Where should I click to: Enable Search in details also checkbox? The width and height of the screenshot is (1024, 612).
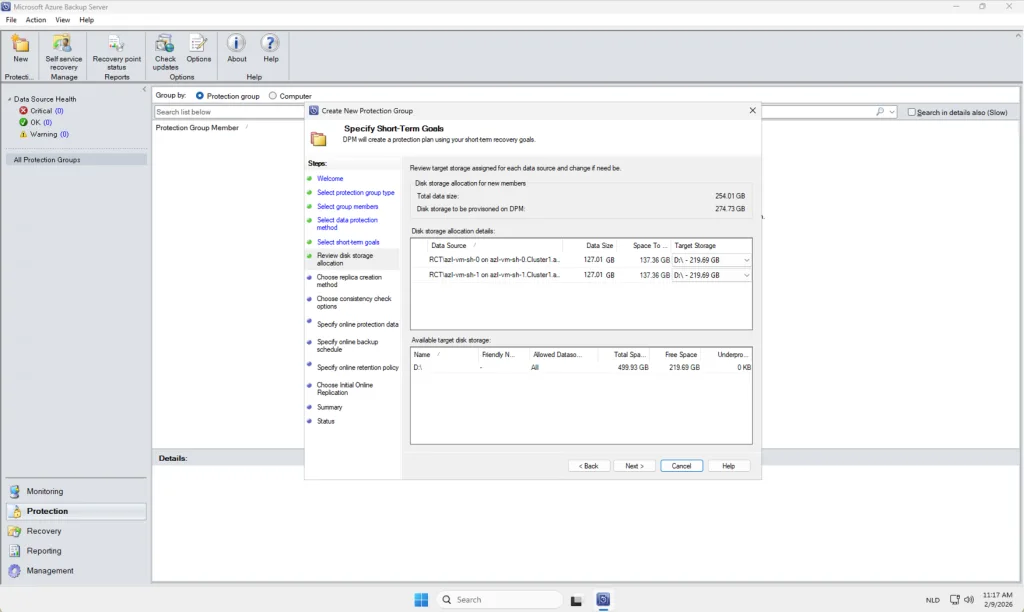coord(912,112)
